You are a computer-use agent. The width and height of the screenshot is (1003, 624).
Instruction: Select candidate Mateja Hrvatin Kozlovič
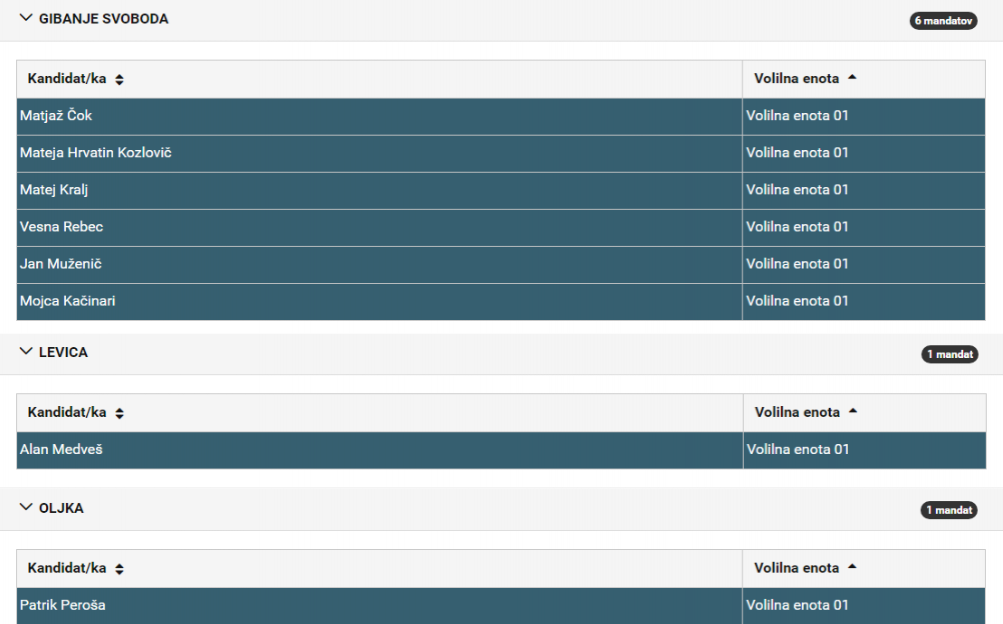coord(95,153)
